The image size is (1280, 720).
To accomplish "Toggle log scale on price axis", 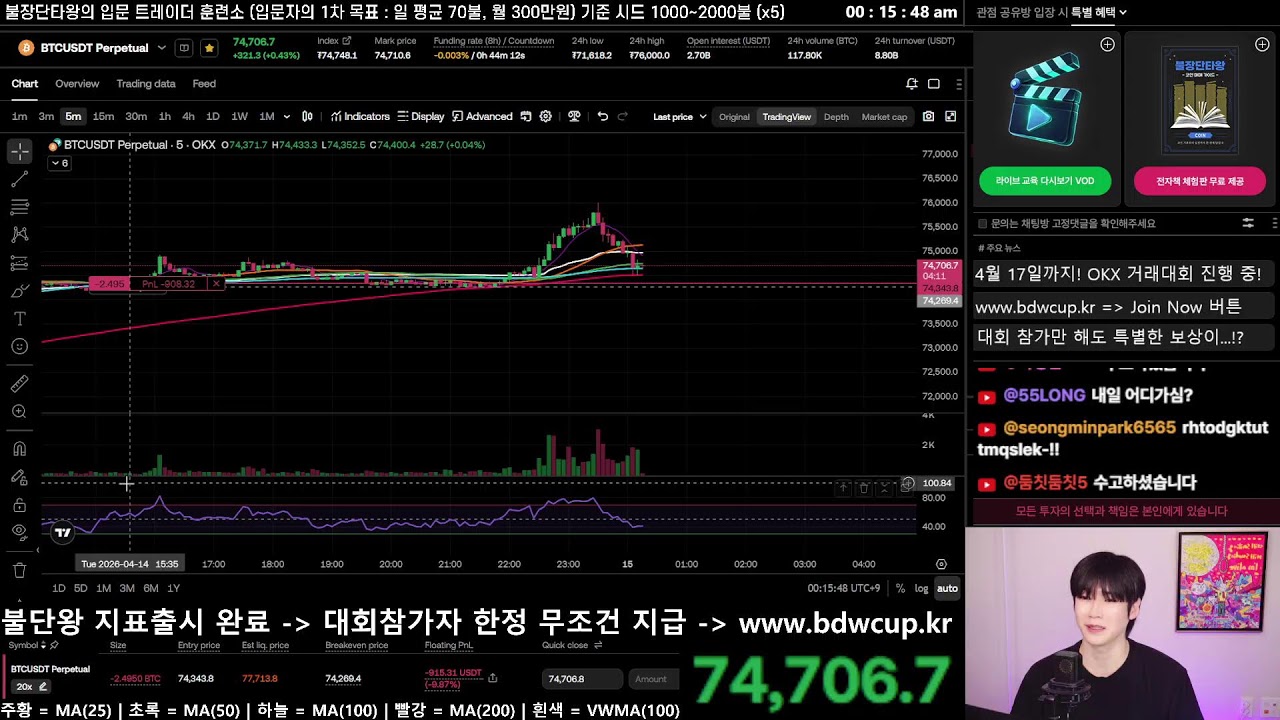I will (921, 588).
